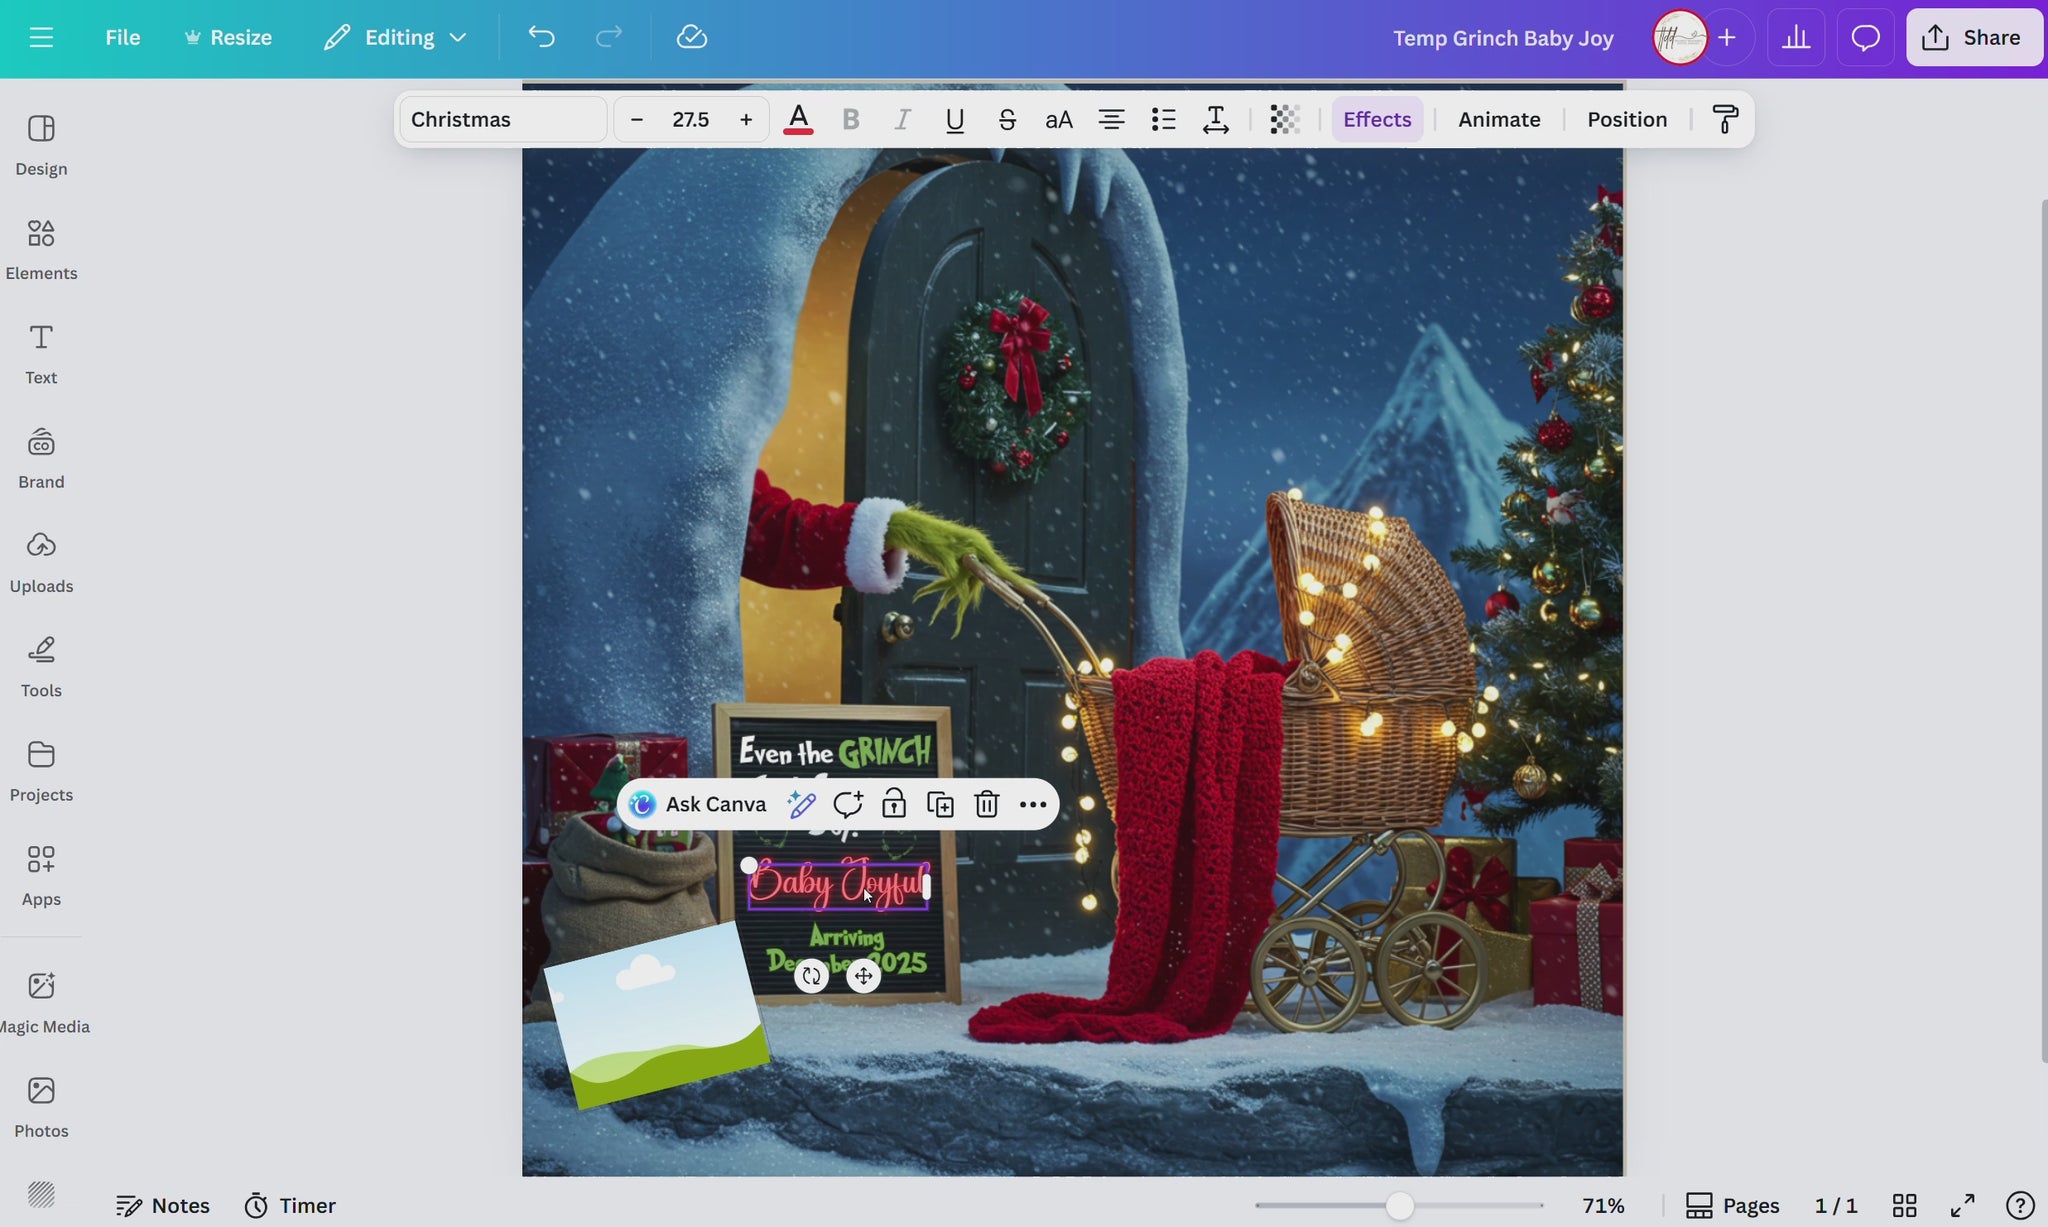
Task: Click the zoom slider handle
Action: point(1400,1205)
